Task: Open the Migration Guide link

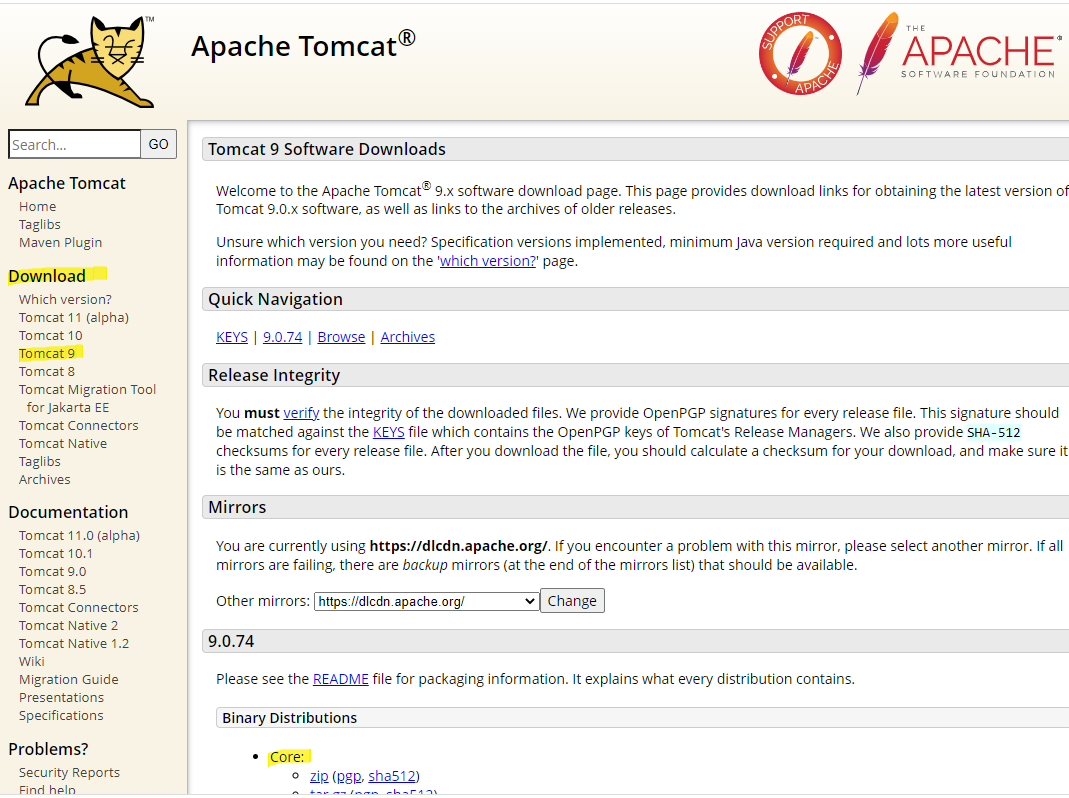Action: (x=69, y=679)
